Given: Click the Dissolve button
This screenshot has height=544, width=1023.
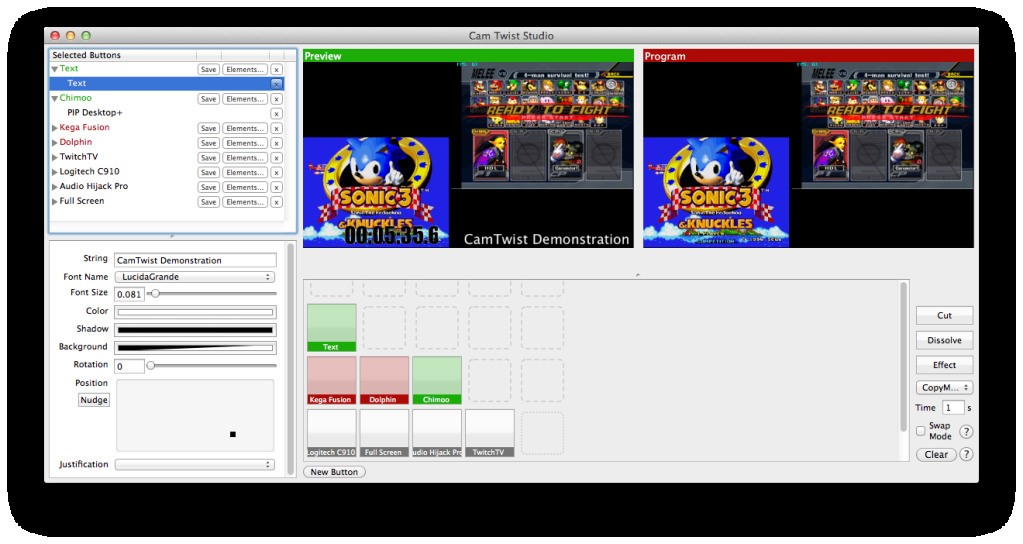Looking at the screenshot, I should (x=944, y=340).
